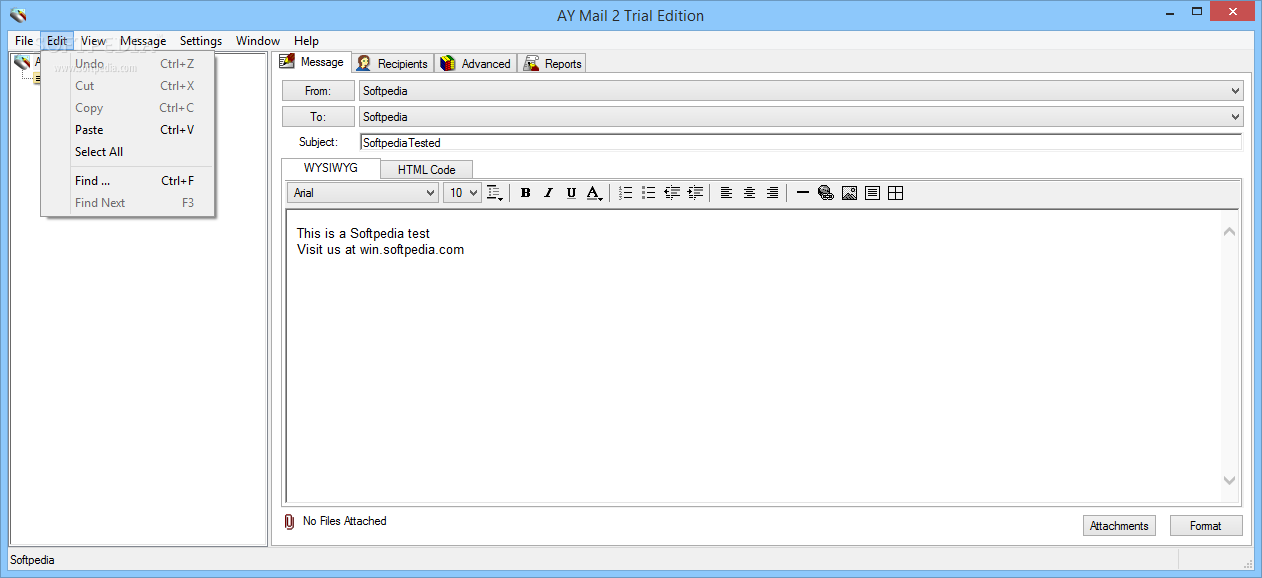This screenshot has height=578, width=1262.
Task: Open the font name dropdown showing Arial
Action: 363,193
